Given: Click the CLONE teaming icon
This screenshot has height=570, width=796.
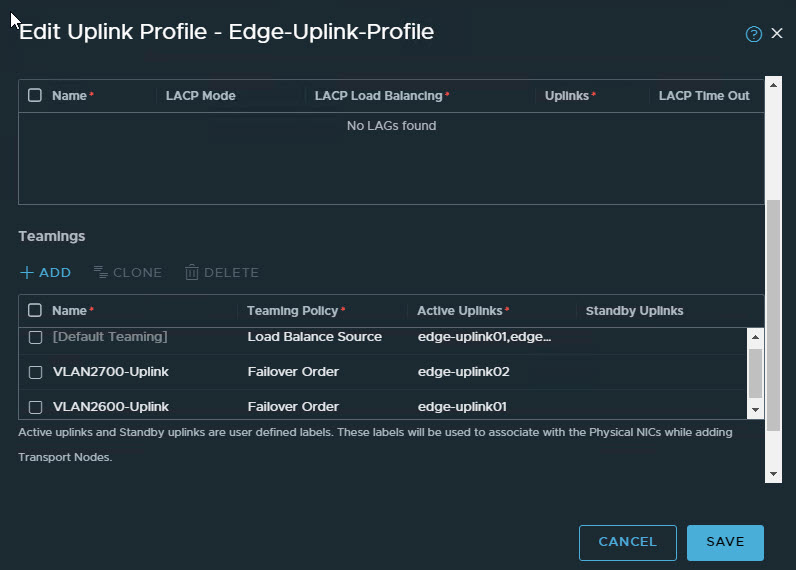Looking at the screenshot, I should [x=100, y=273].
